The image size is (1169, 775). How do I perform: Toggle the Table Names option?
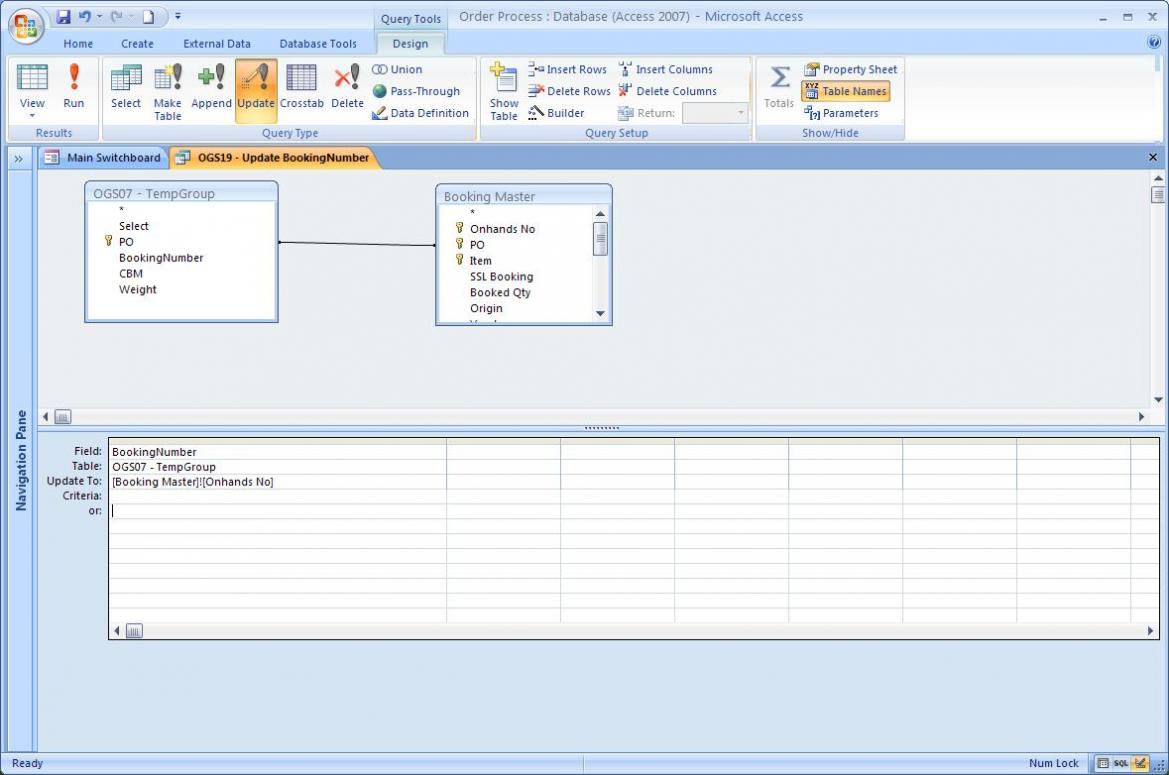(845, 91)
